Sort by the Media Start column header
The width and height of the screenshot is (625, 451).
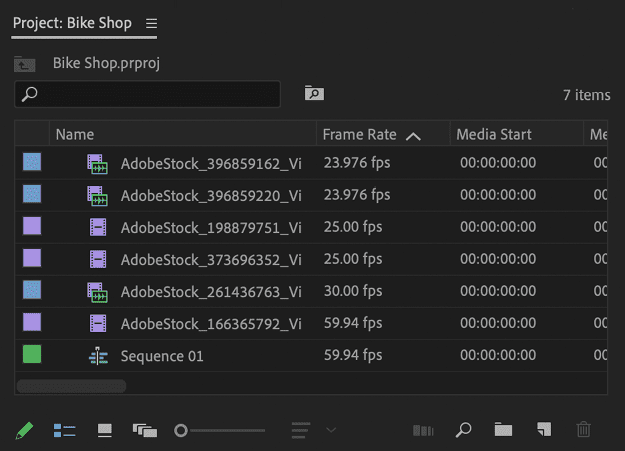[x=494, y=134]
